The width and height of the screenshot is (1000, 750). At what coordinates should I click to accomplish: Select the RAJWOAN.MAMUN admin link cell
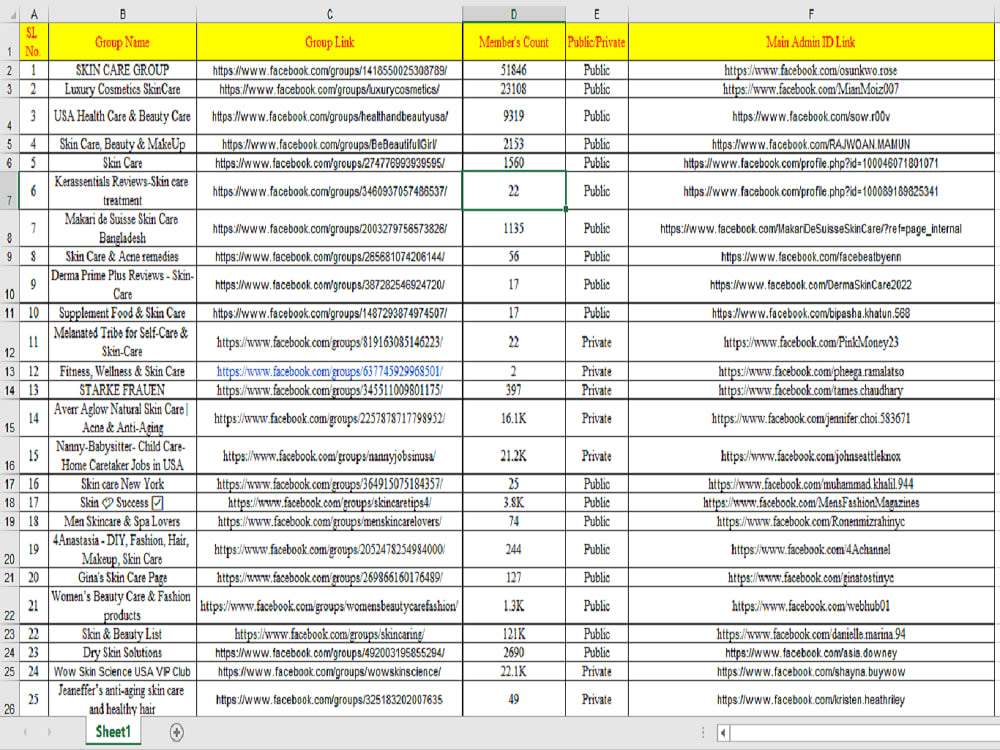(811, 144)
